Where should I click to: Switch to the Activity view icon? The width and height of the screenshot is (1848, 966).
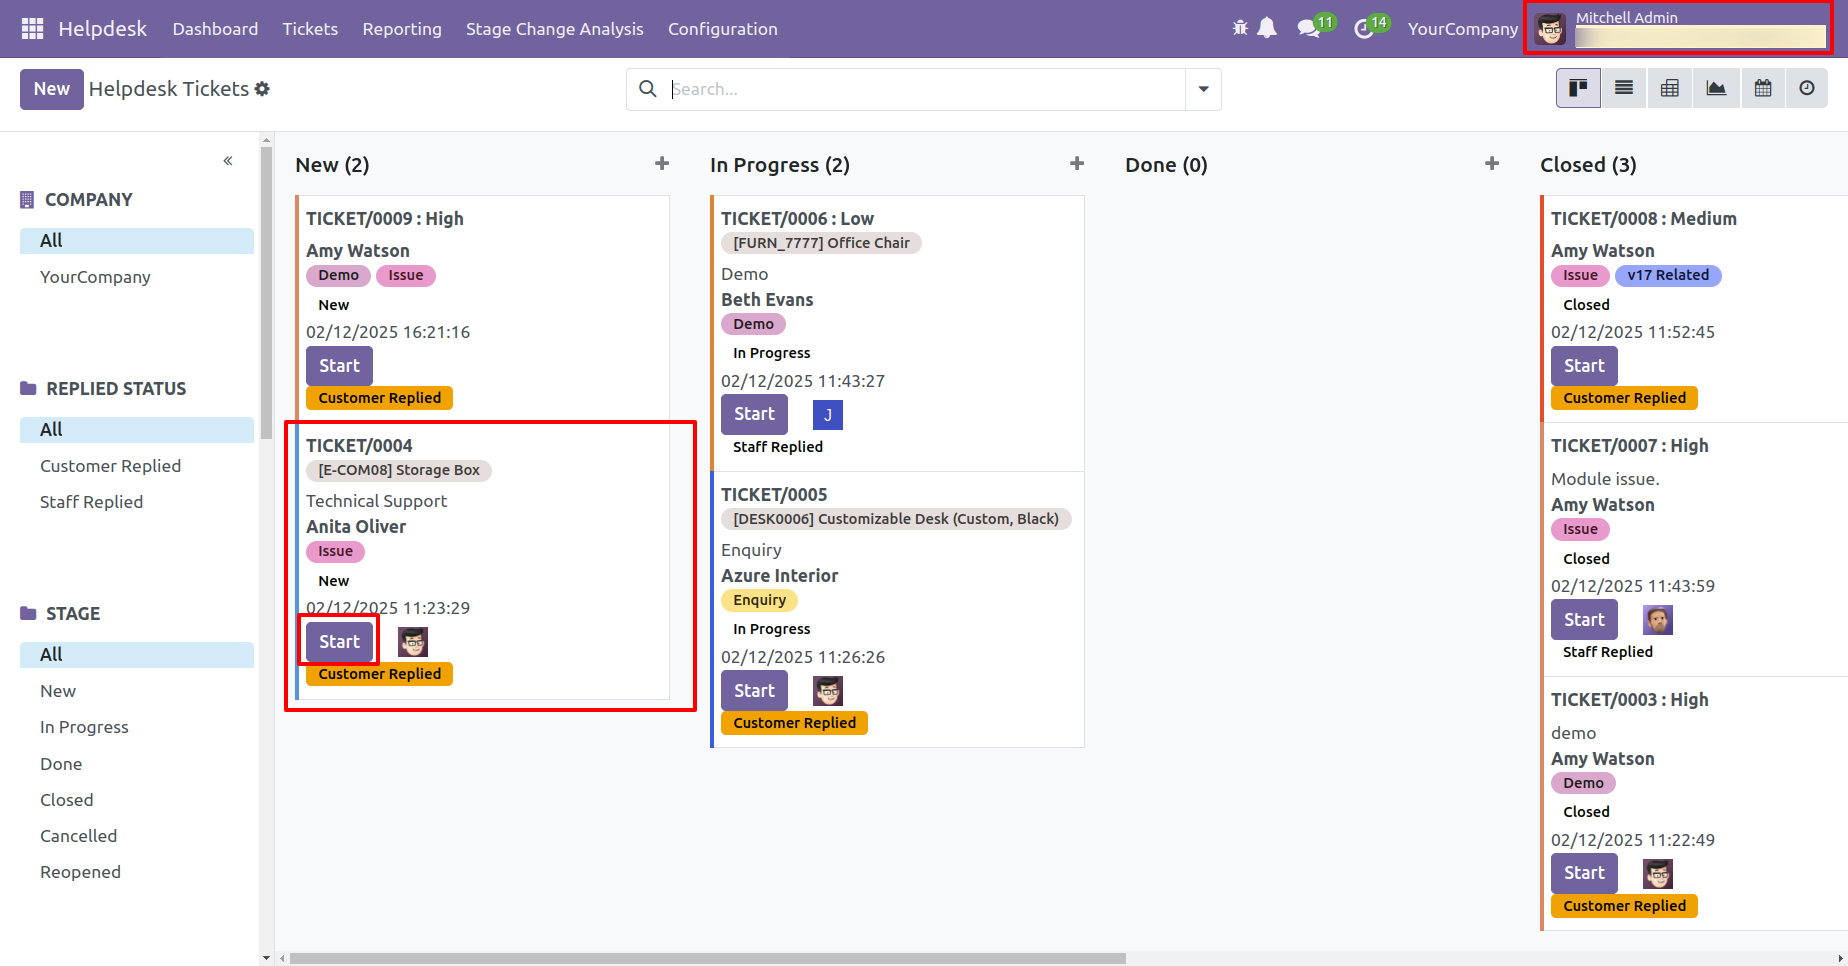click(x=1807, y=88)
